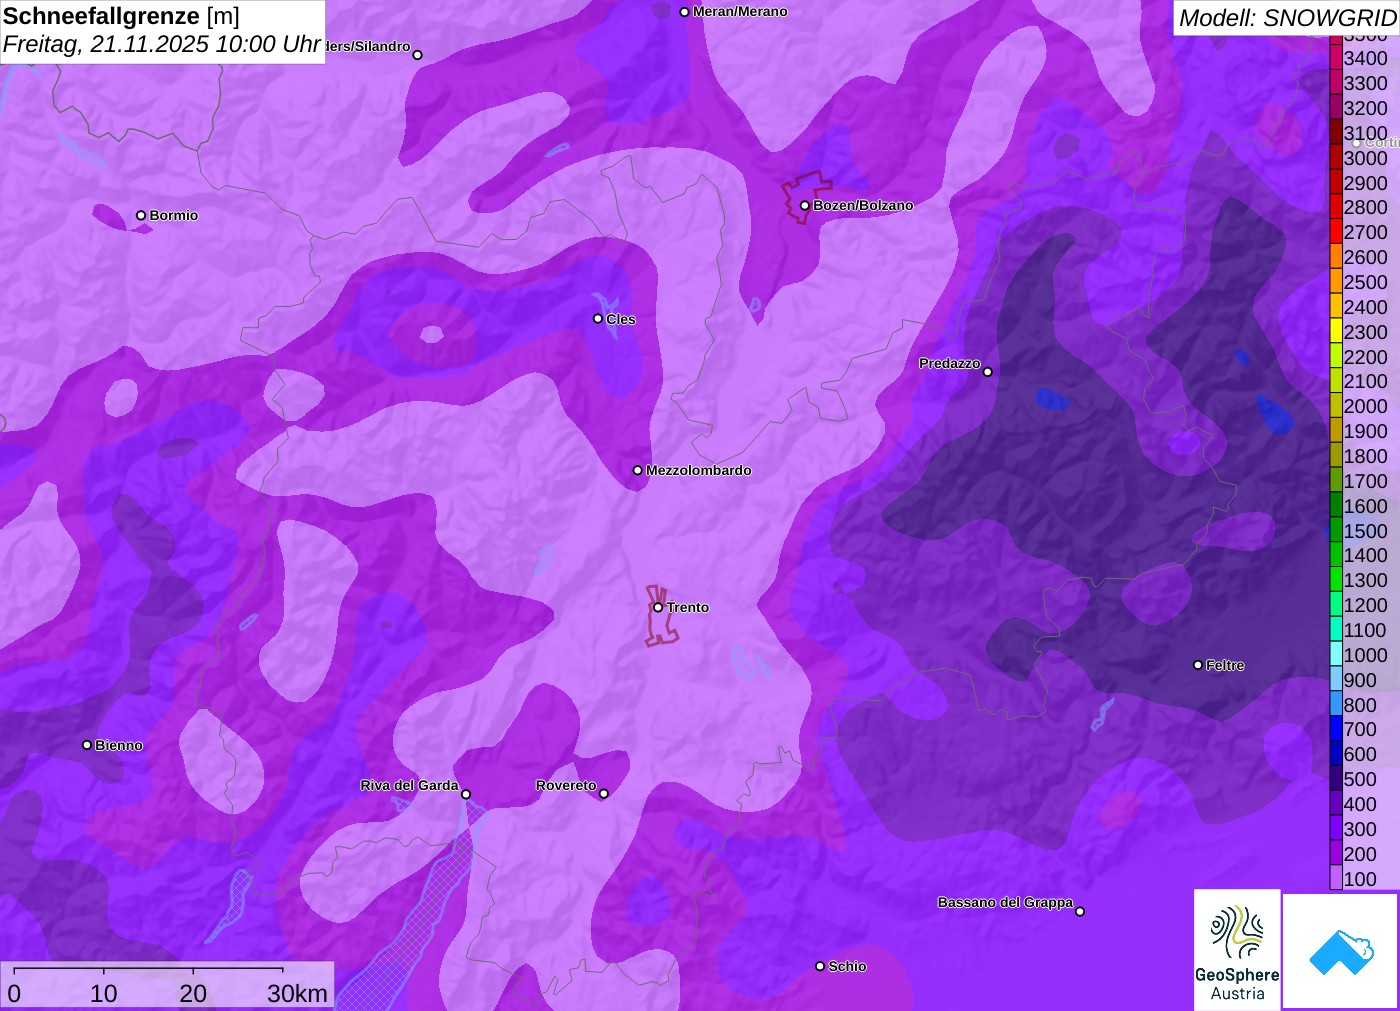Click the 1000 m legend color swatch
This screenshot has height=1011, width=1400.
(x=1336, y=654)
